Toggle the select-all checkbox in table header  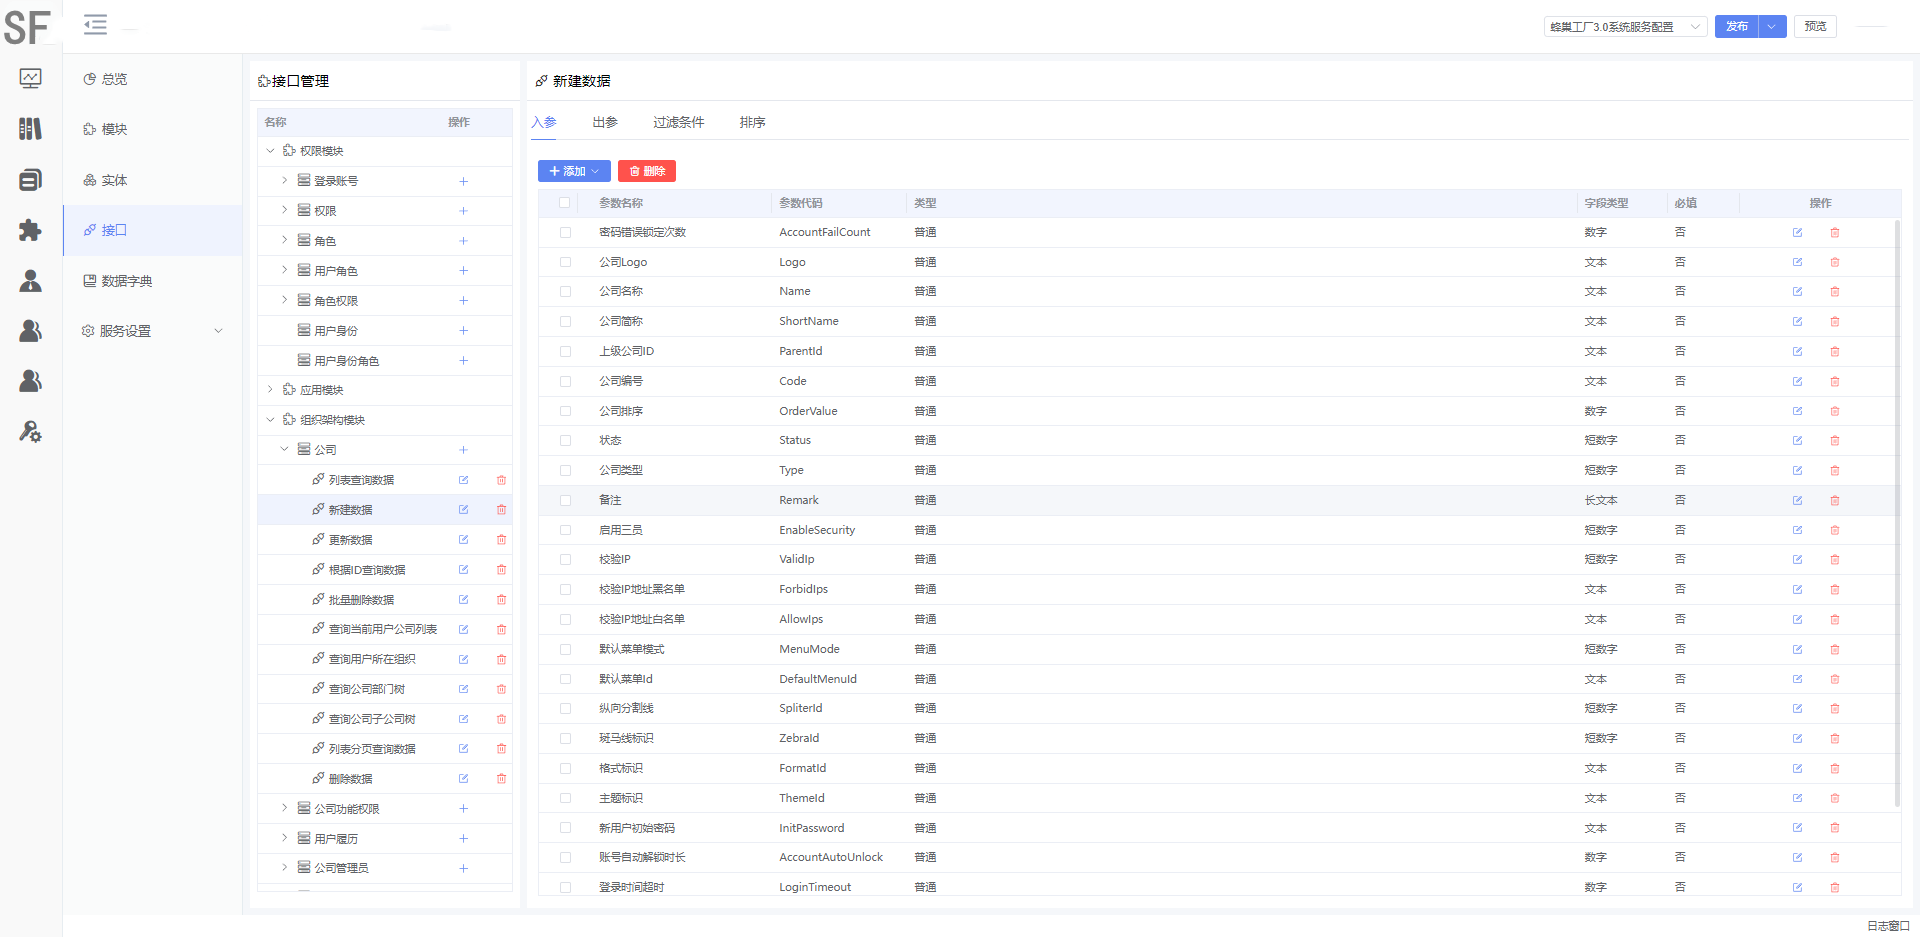[565, 203]
